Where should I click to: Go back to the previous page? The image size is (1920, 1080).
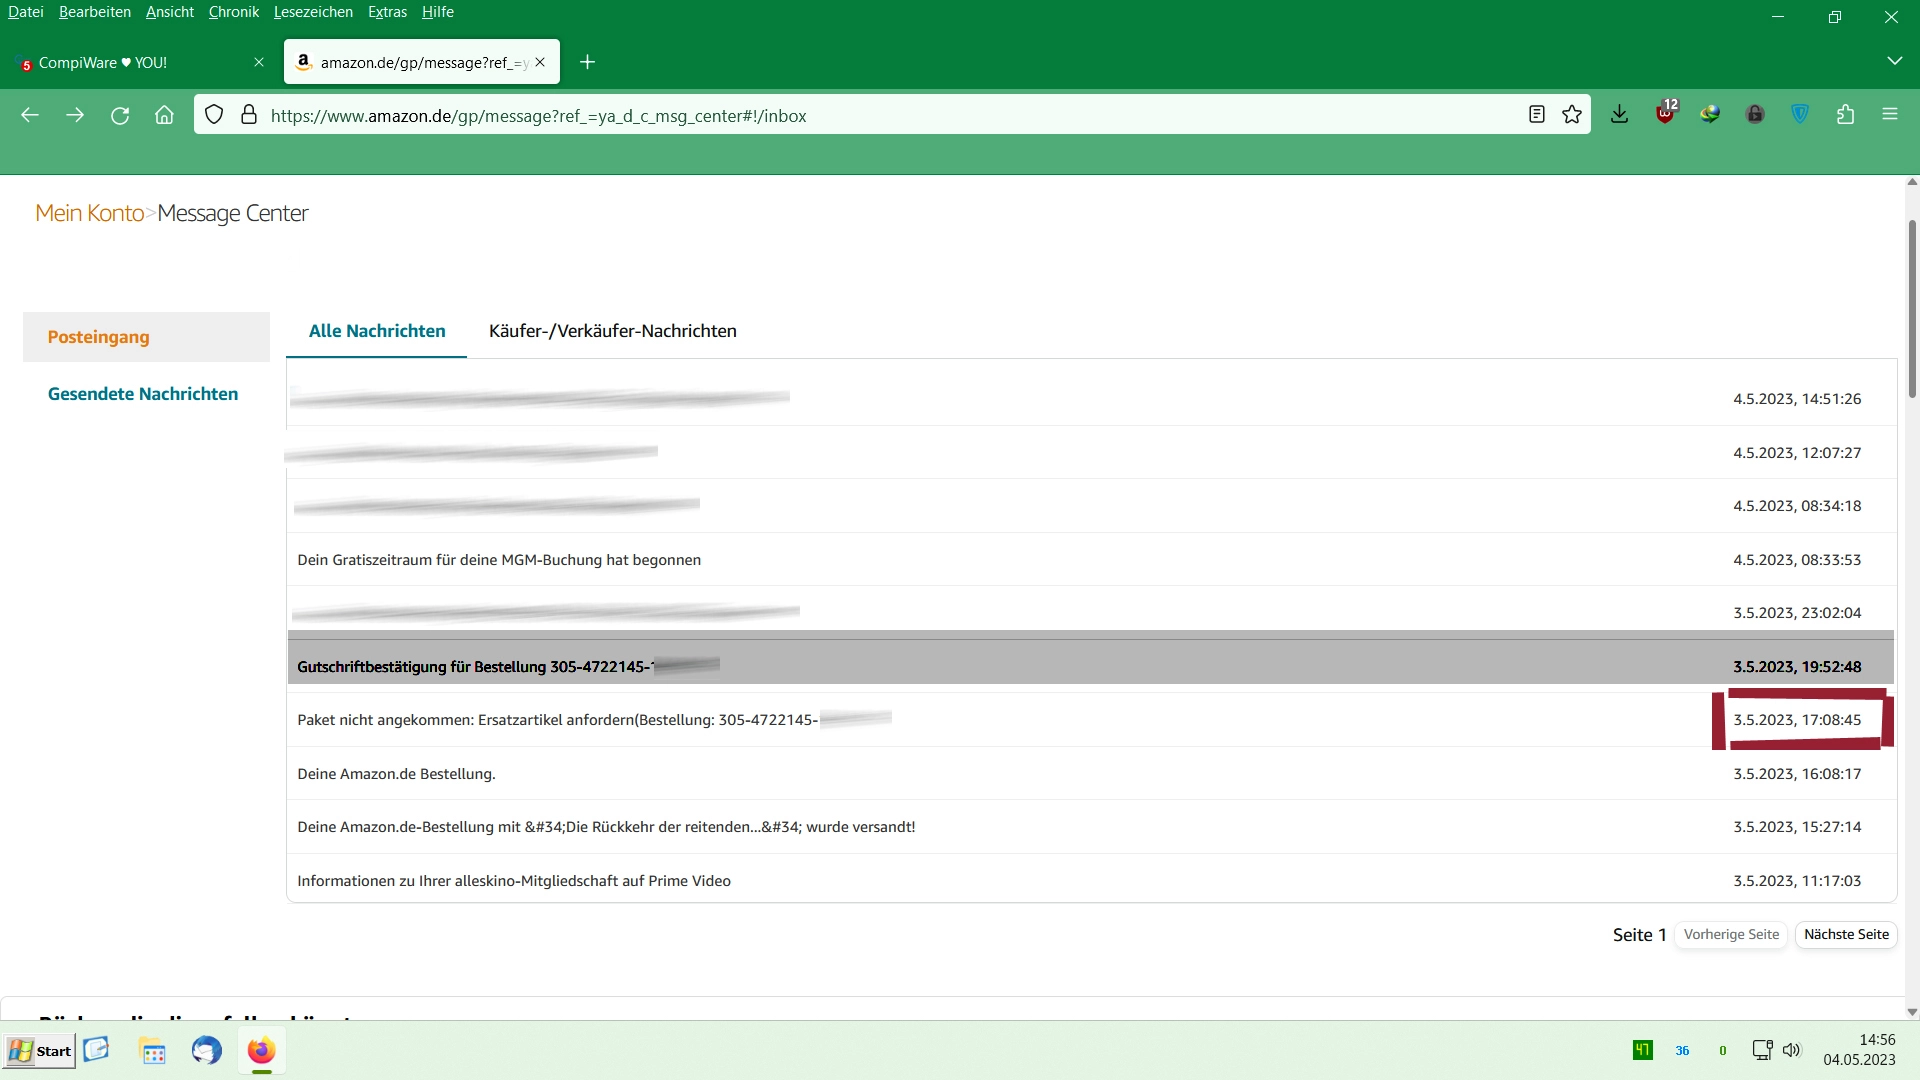[x=30, y=115]
